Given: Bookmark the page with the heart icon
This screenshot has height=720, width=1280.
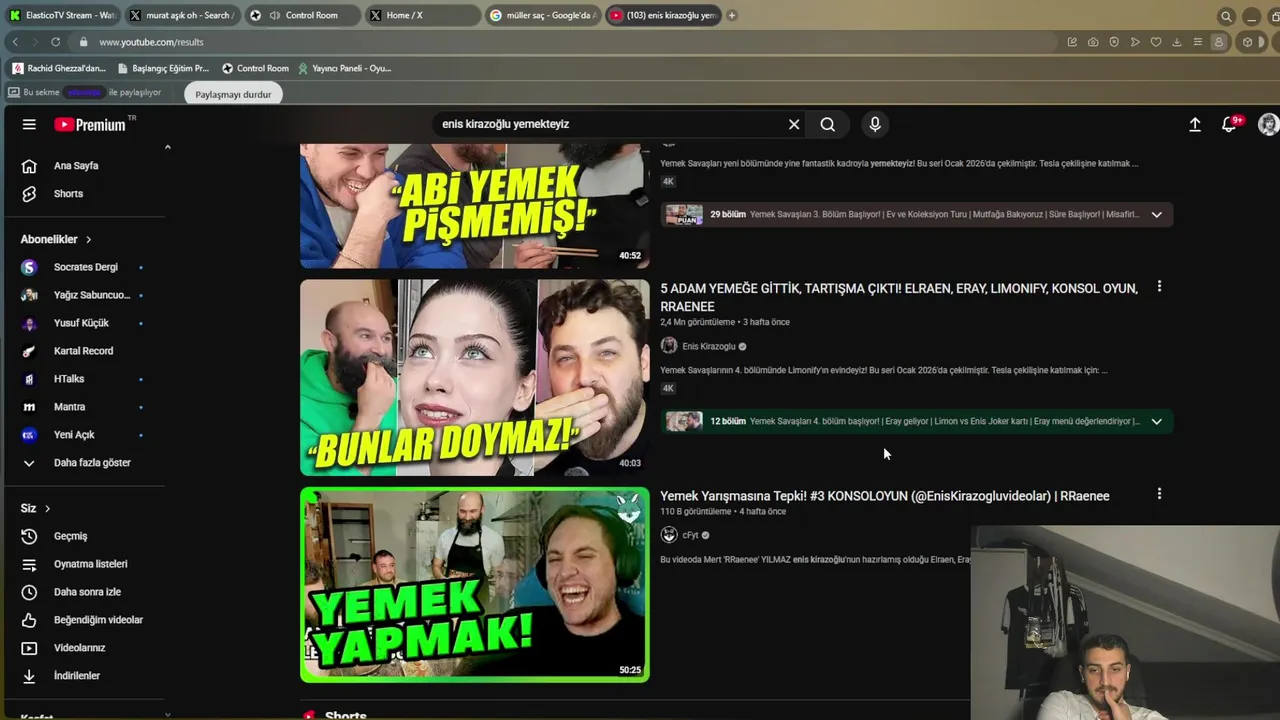Looking at the screenshot, I should coord(1156,42).
